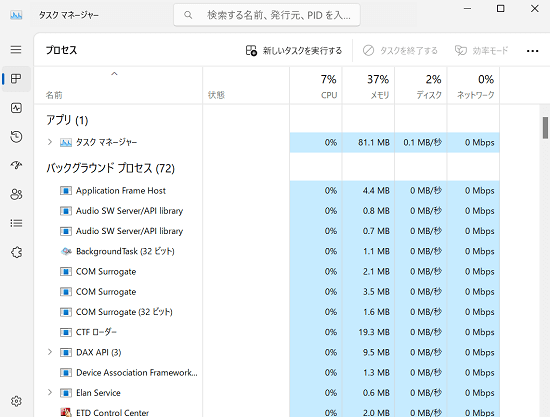Select the ETD Control Center process name
This screenshot has height=417, width=550.
click(112, 413)
